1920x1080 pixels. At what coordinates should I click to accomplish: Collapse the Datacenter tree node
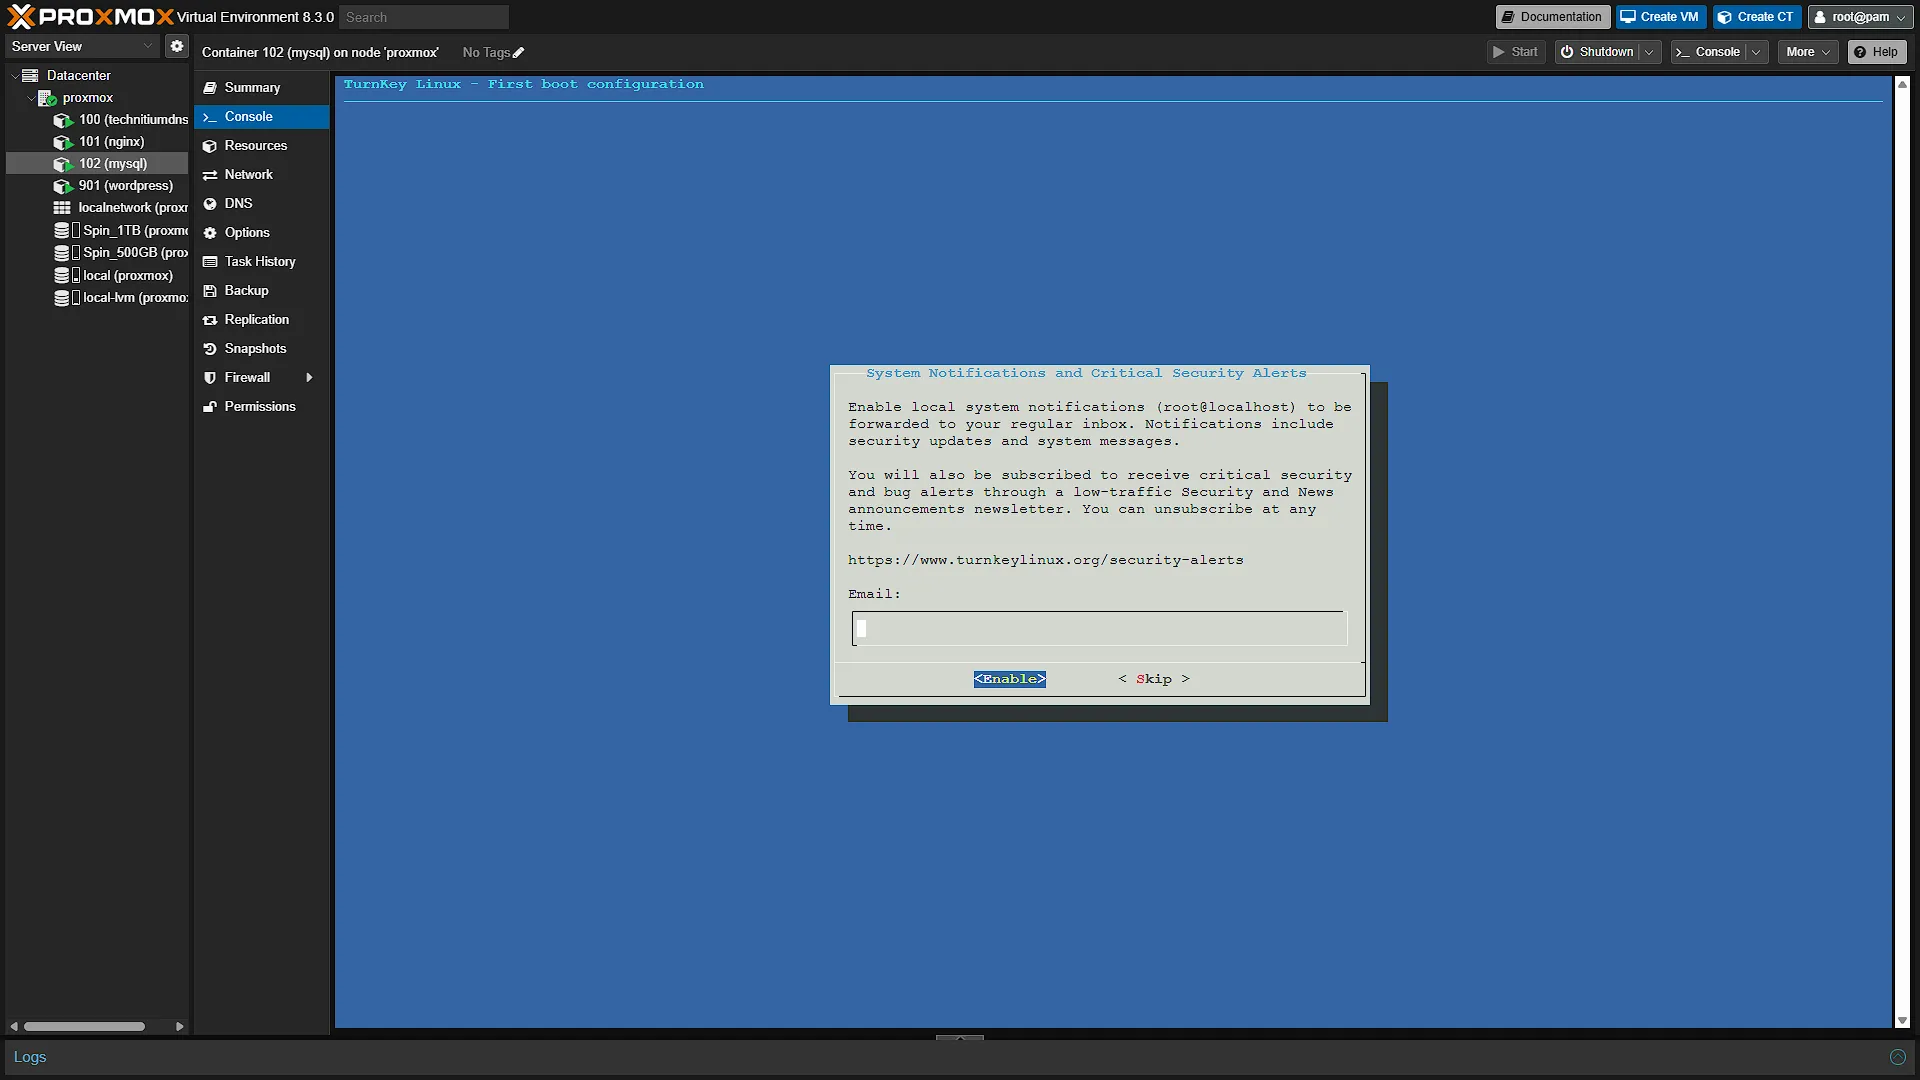click(x=15, y=75)
